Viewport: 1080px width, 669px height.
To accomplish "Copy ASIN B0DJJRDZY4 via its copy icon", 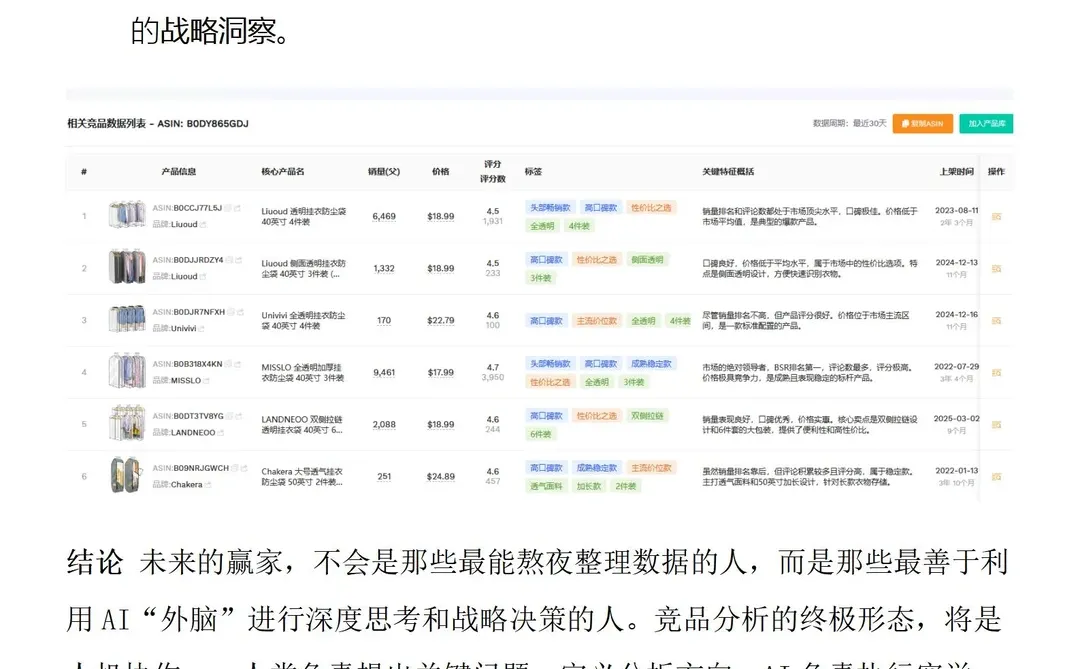I will [227, 260].
